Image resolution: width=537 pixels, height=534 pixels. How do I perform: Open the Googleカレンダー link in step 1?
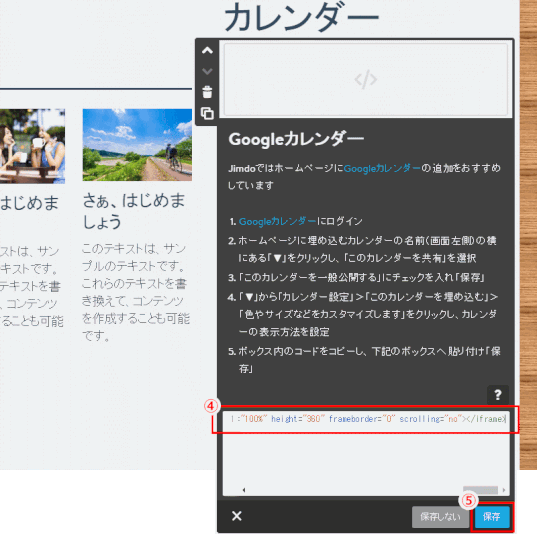[277, 221]
